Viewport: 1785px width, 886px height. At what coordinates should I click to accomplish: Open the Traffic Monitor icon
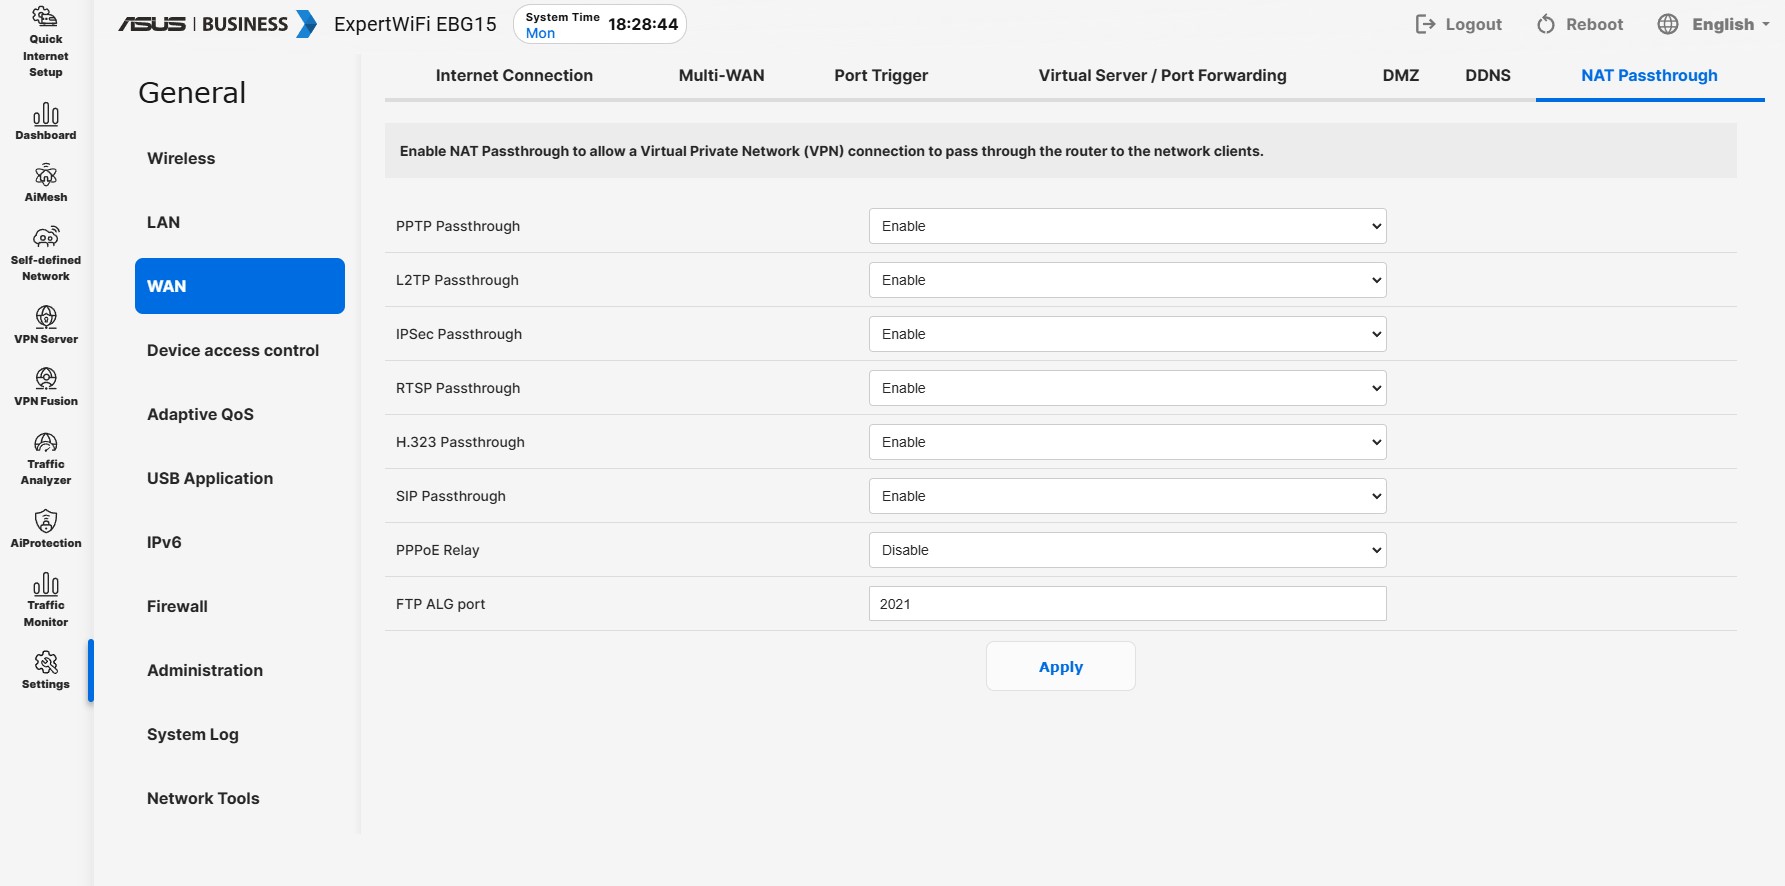(46, 584)
